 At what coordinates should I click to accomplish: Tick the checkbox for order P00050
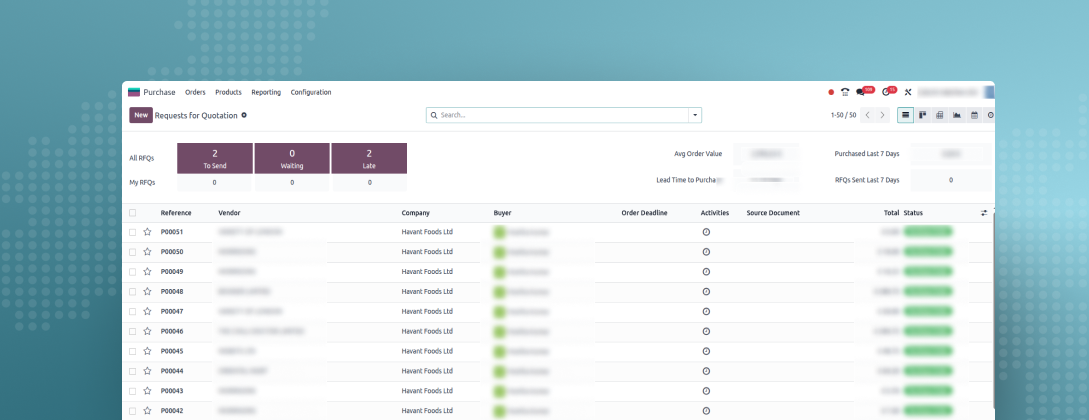[x=132, y=252]
